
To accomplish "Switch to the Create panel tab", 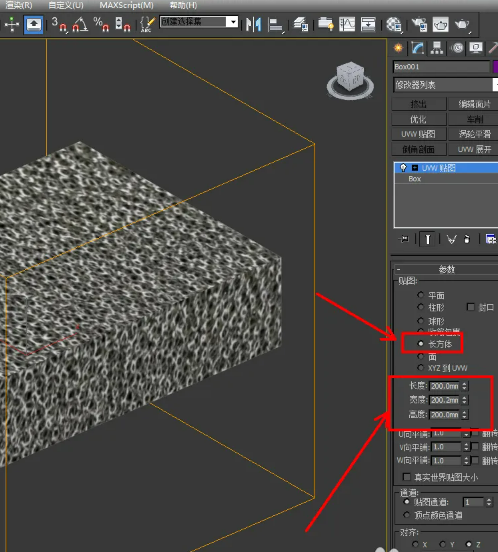I will tap(398, 48).
